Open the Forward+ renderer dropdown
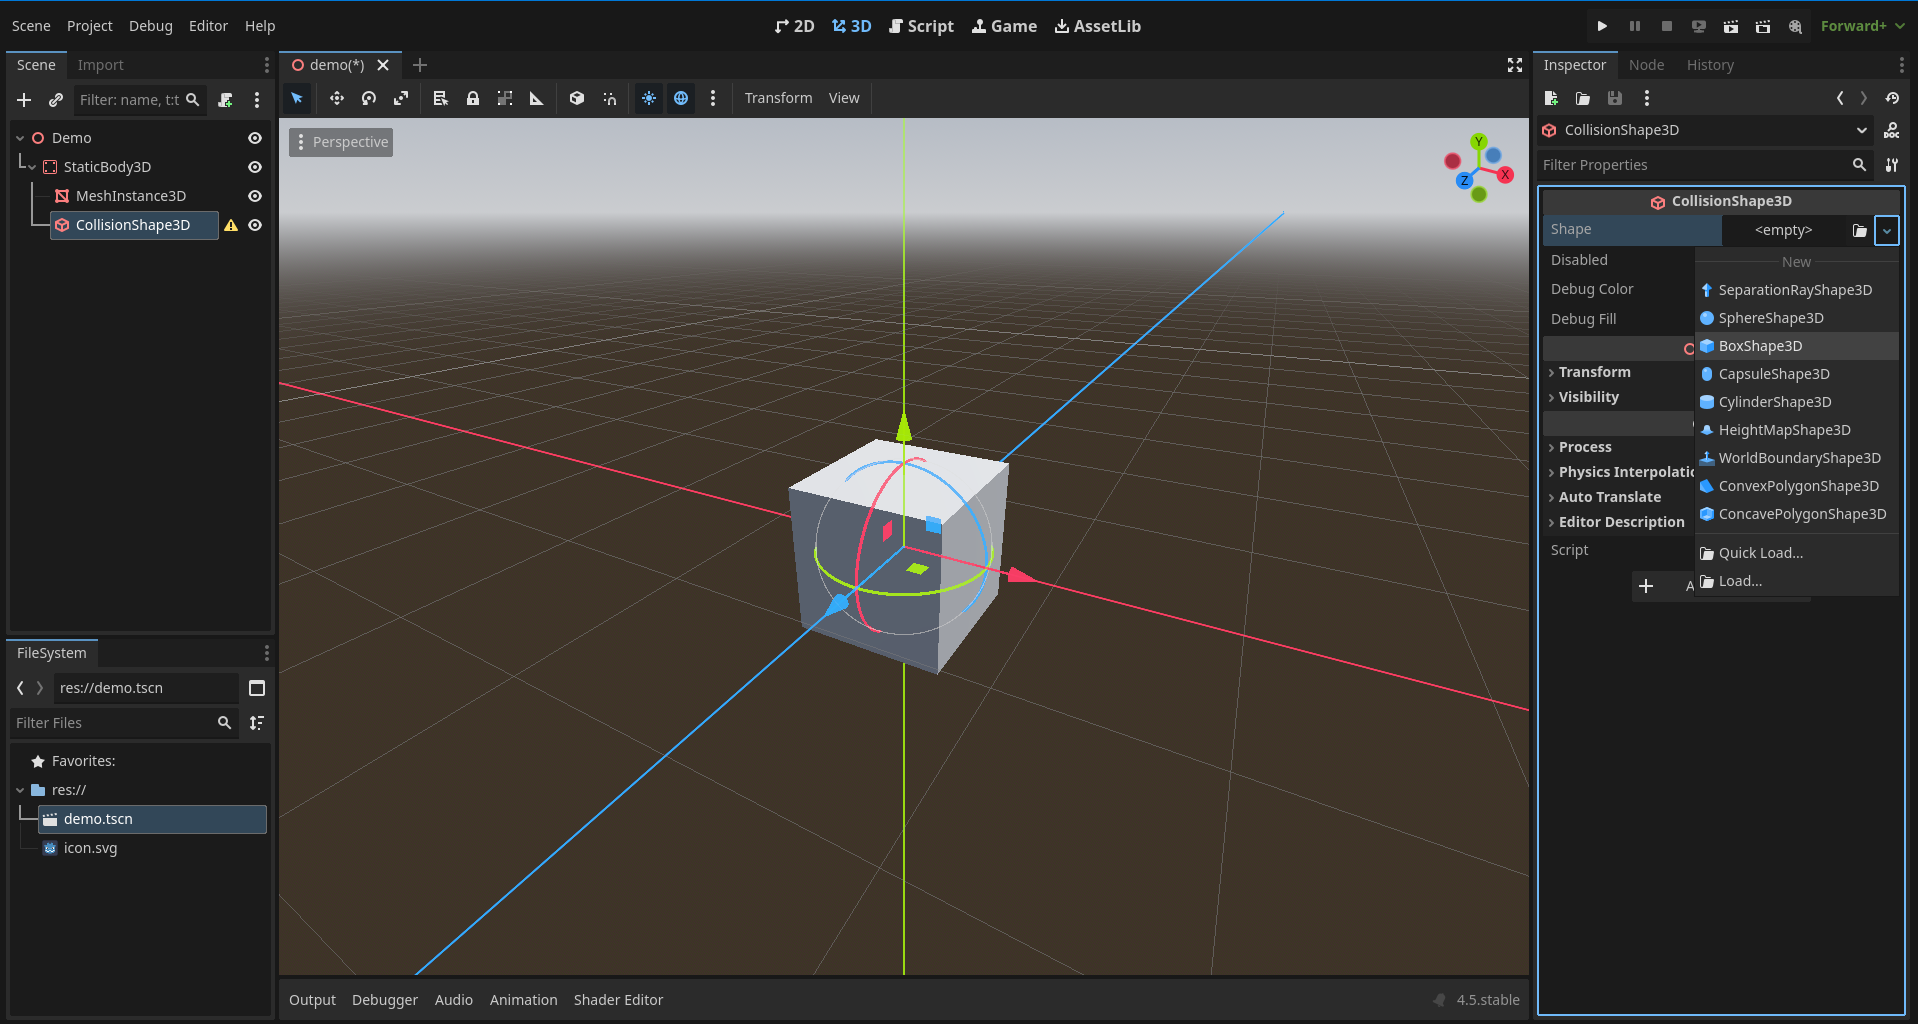Screen dimensions: 1918x1024 pyautogui.click(x=1861, y=25)
